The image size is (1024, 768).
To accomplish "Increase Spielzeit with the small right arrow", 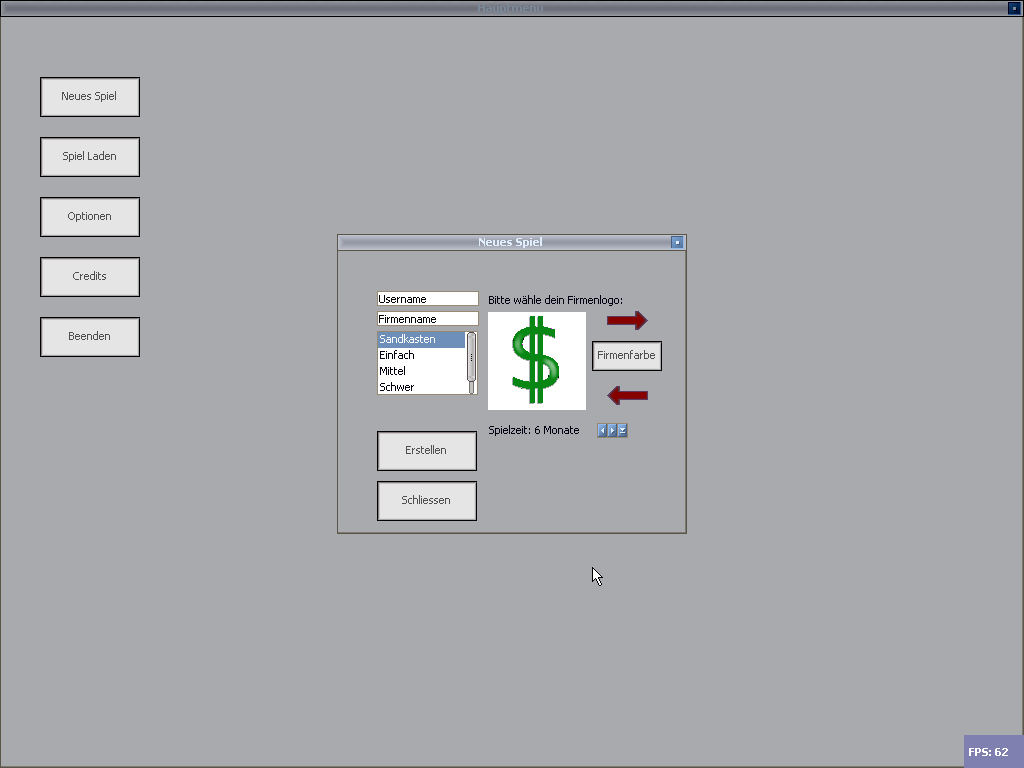I will pos(612,431).
